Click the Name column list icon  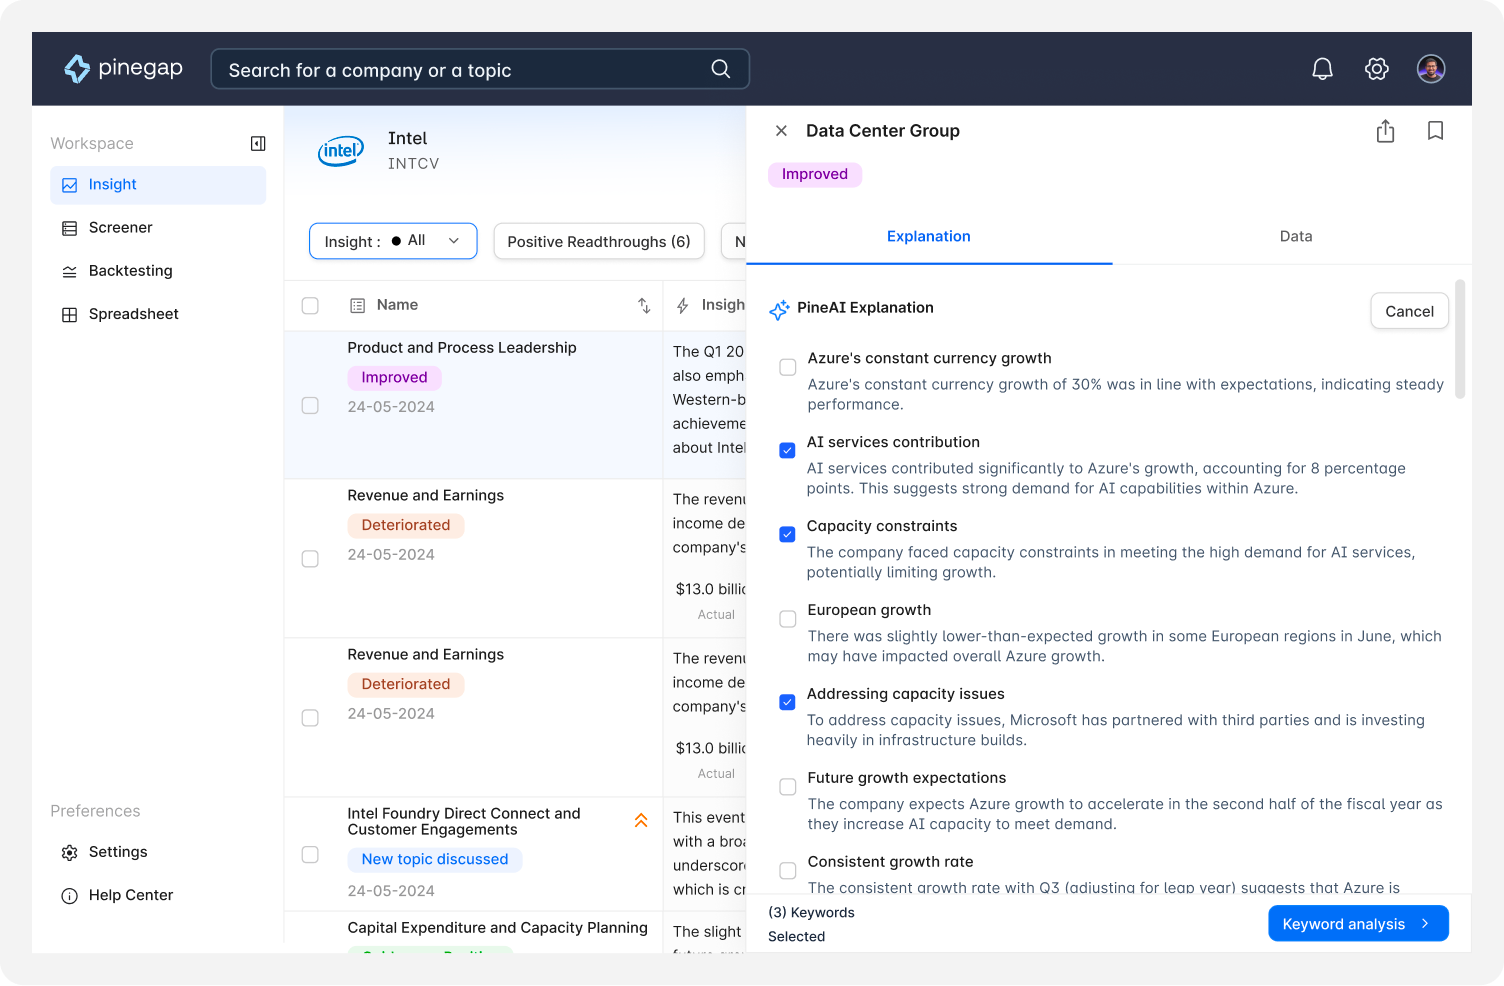(x=357, y=306)
